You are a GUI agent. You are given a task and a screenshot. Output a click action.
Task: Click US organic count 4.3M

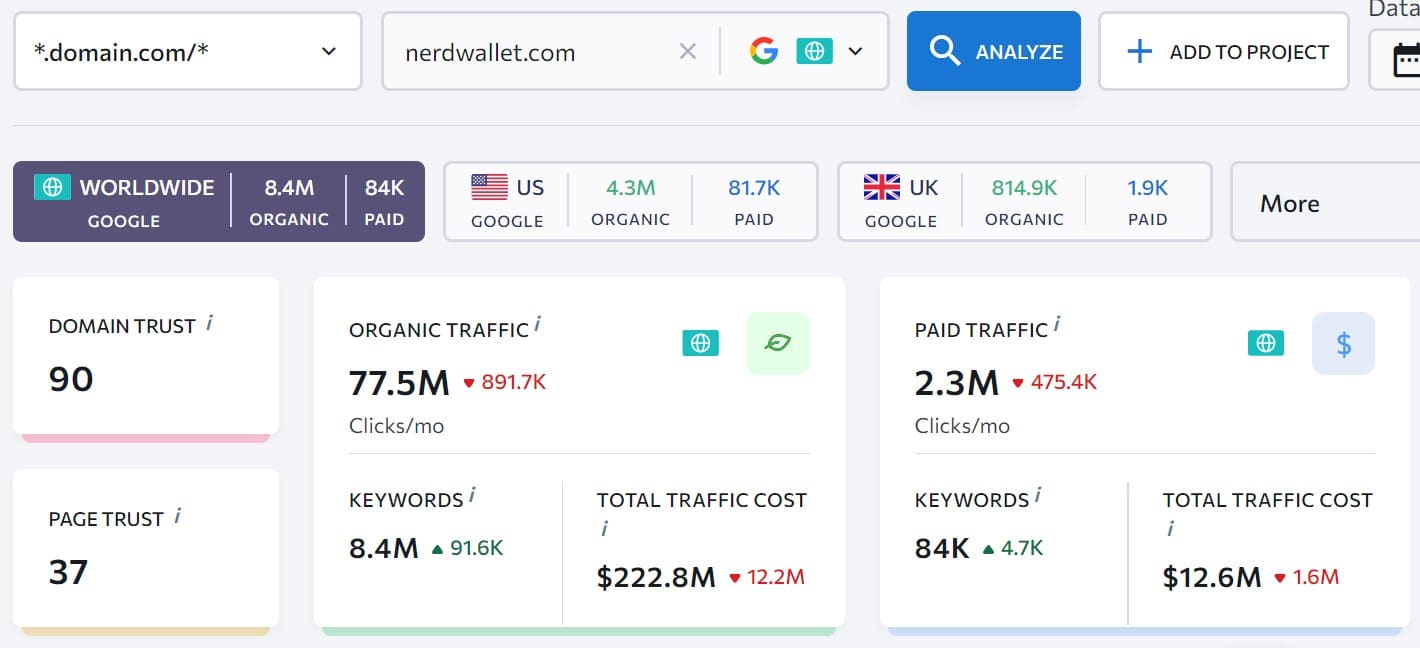click(630, 188)
